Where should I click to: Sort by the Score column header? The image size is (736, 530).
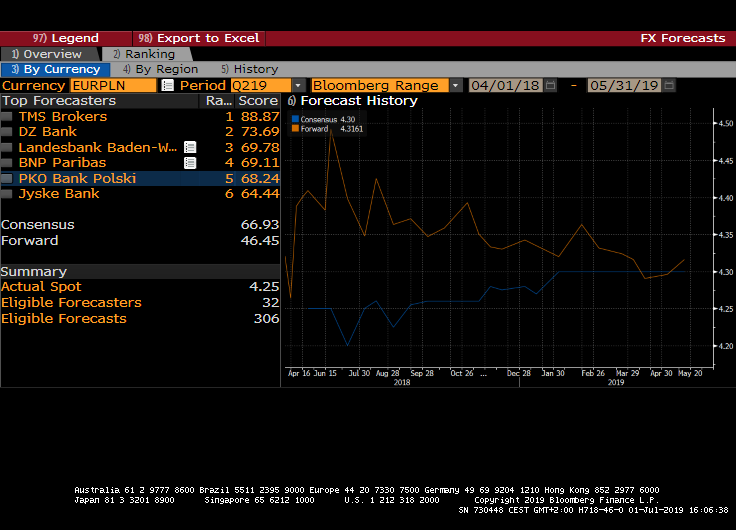point(258,101)
